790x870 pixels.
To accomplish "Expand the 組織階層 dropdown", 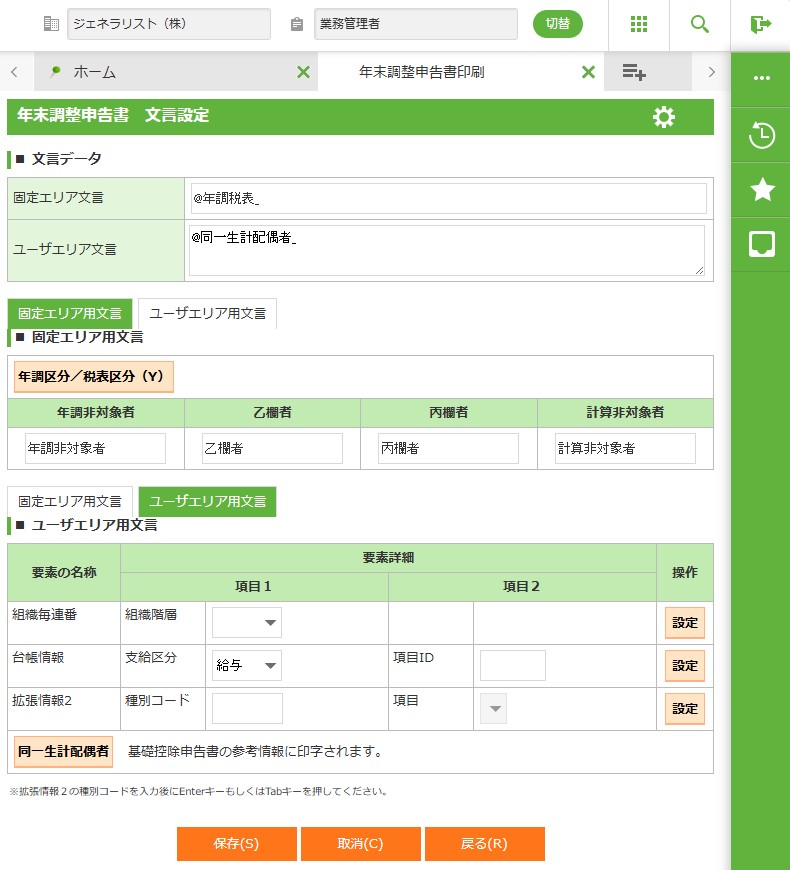I will click(247, 623).
